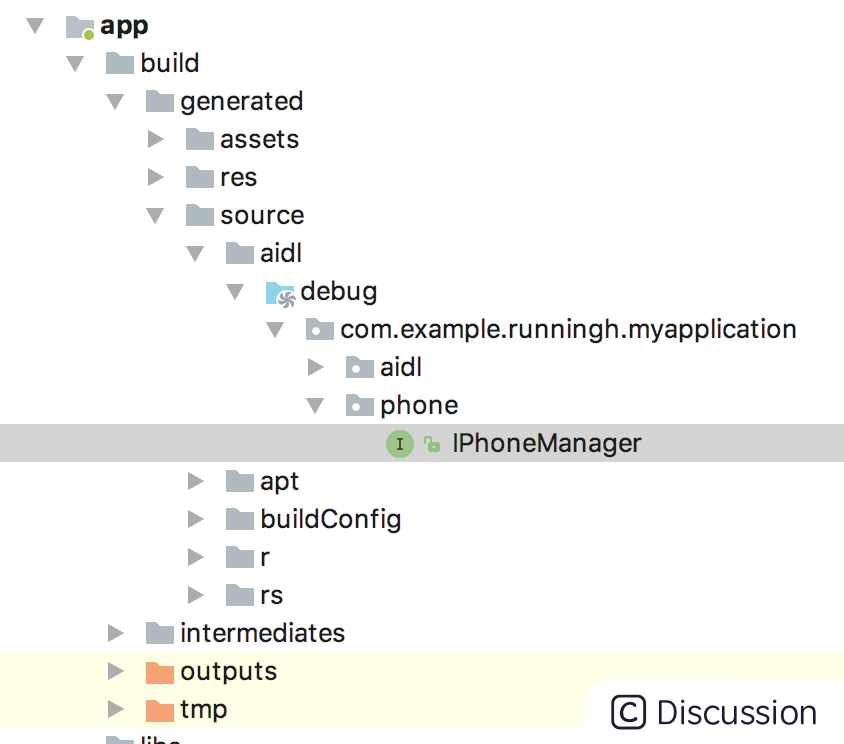Click the phone package folder icon
The height and width of the screenshot is (744, 844).
pyautogui.click(x=360, y=405)
